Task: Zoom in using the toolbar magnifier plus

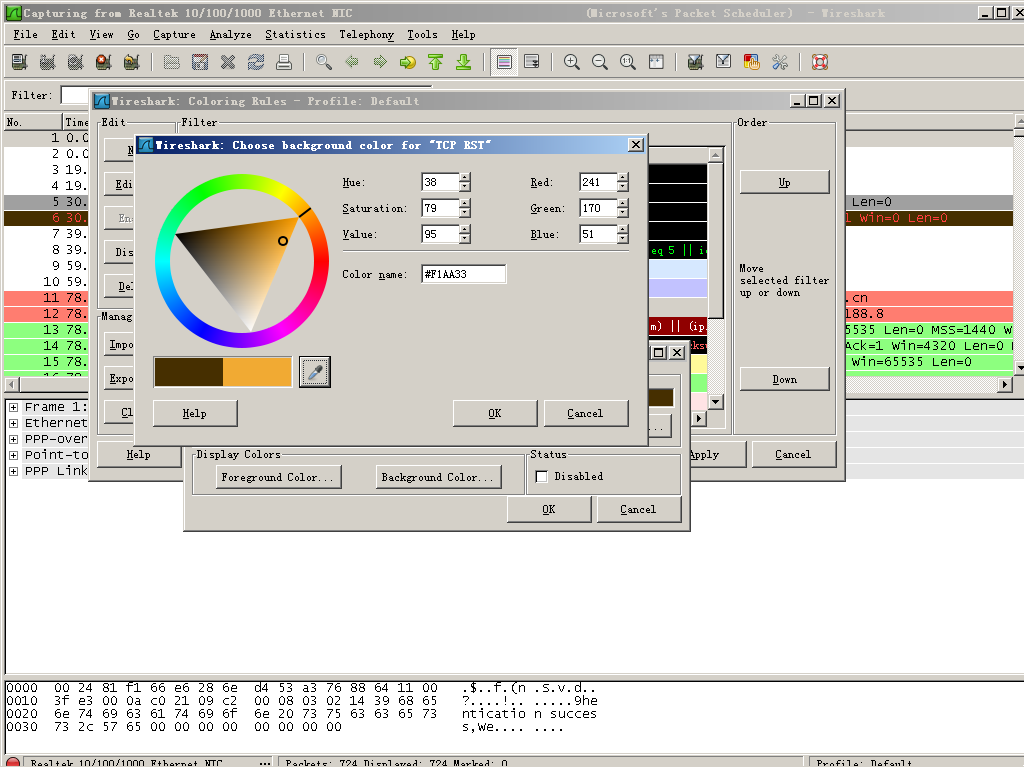Action: (x=572, y=62)
